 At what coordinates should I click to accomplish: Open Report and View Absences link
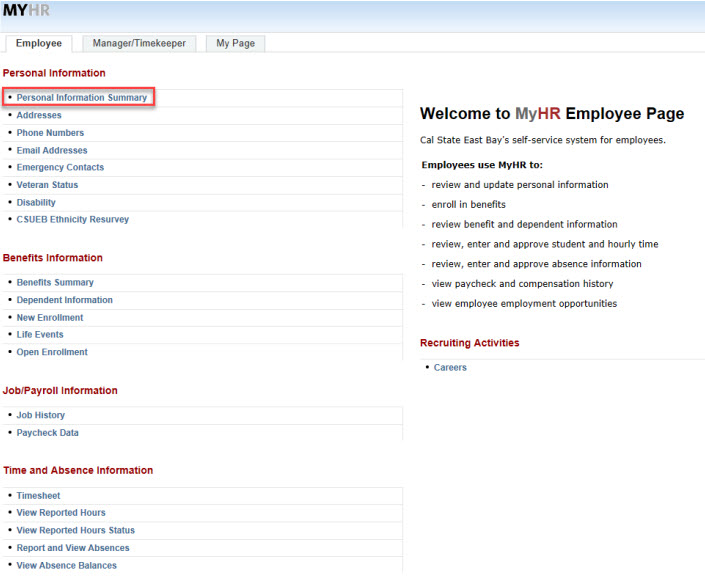(73, 548)
